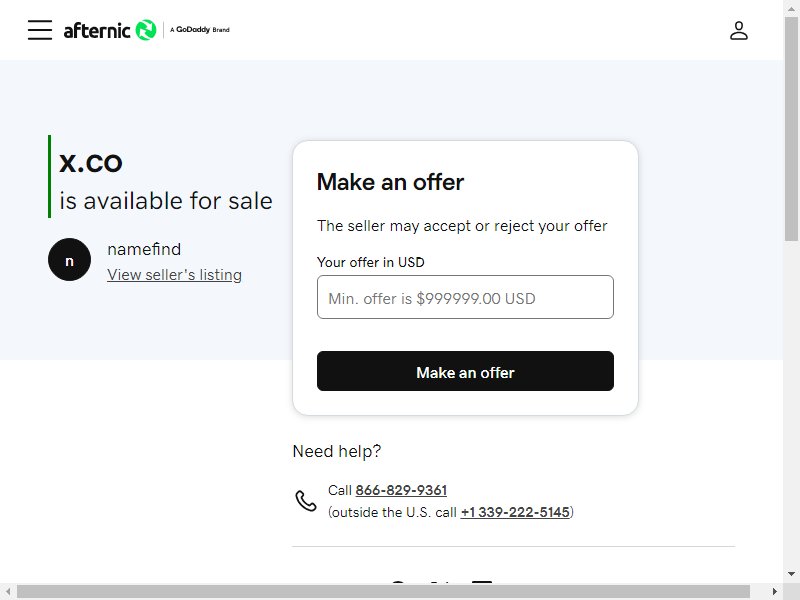Click the Afternic logo
Image resolution: width=800 pixels, height=600 pixels.
coord(110,30)
